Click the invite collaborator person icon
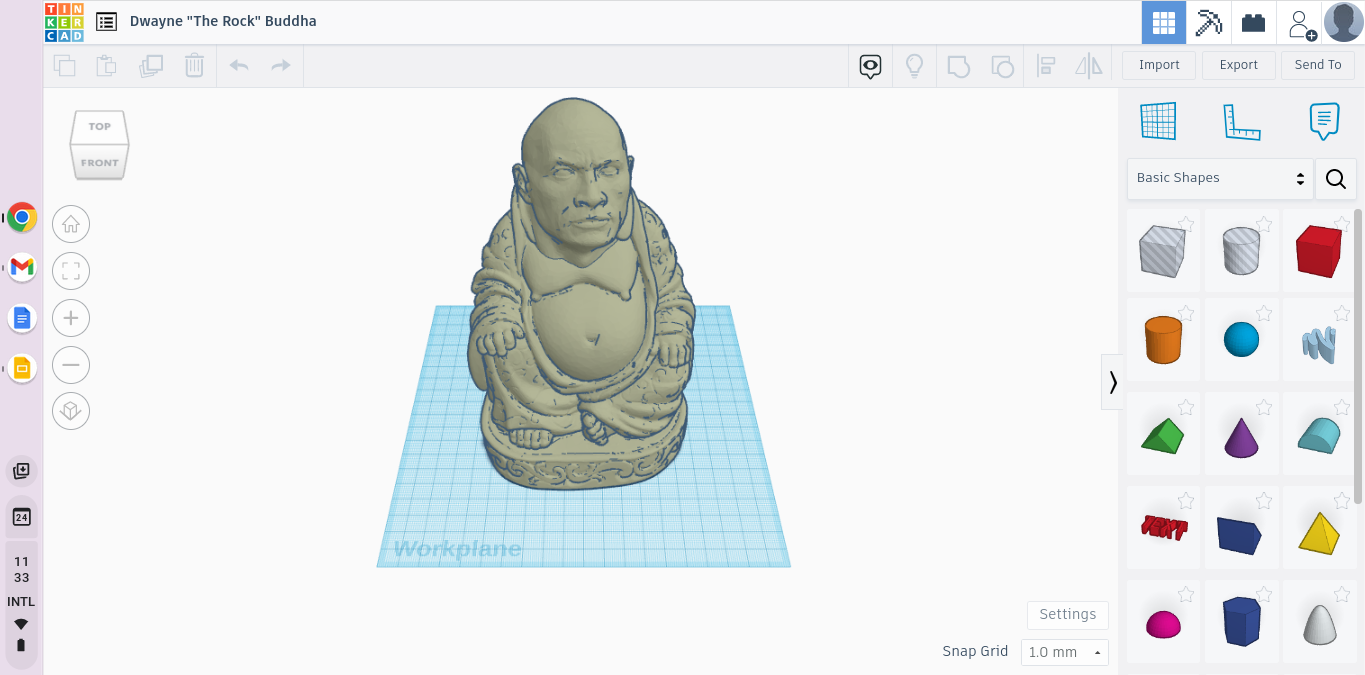Image resolution: width=1365 pixels, height=675 pixels. click(1301, 23)
